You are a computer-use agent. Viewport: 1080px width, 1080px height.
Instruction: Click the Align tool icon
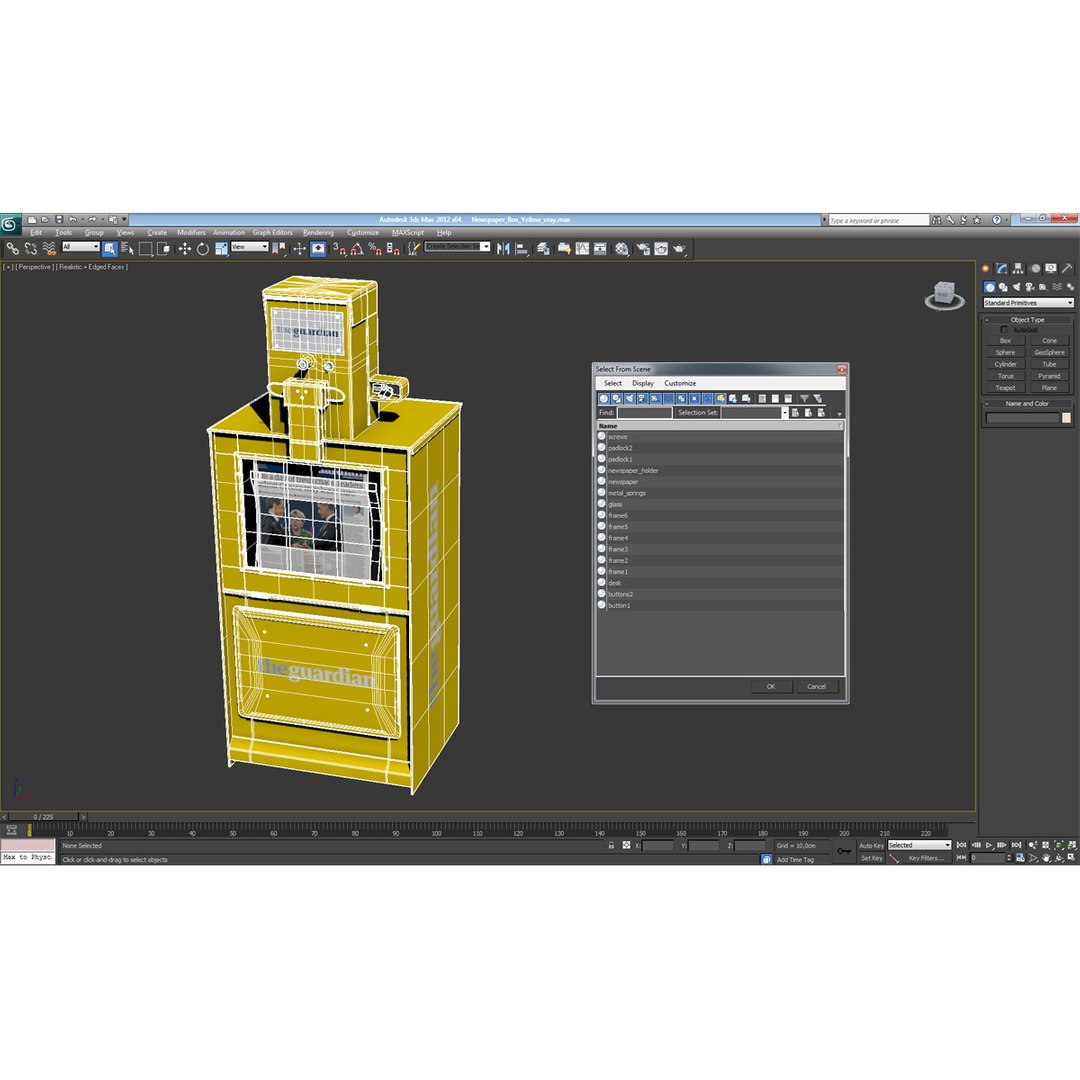point(522,249)
